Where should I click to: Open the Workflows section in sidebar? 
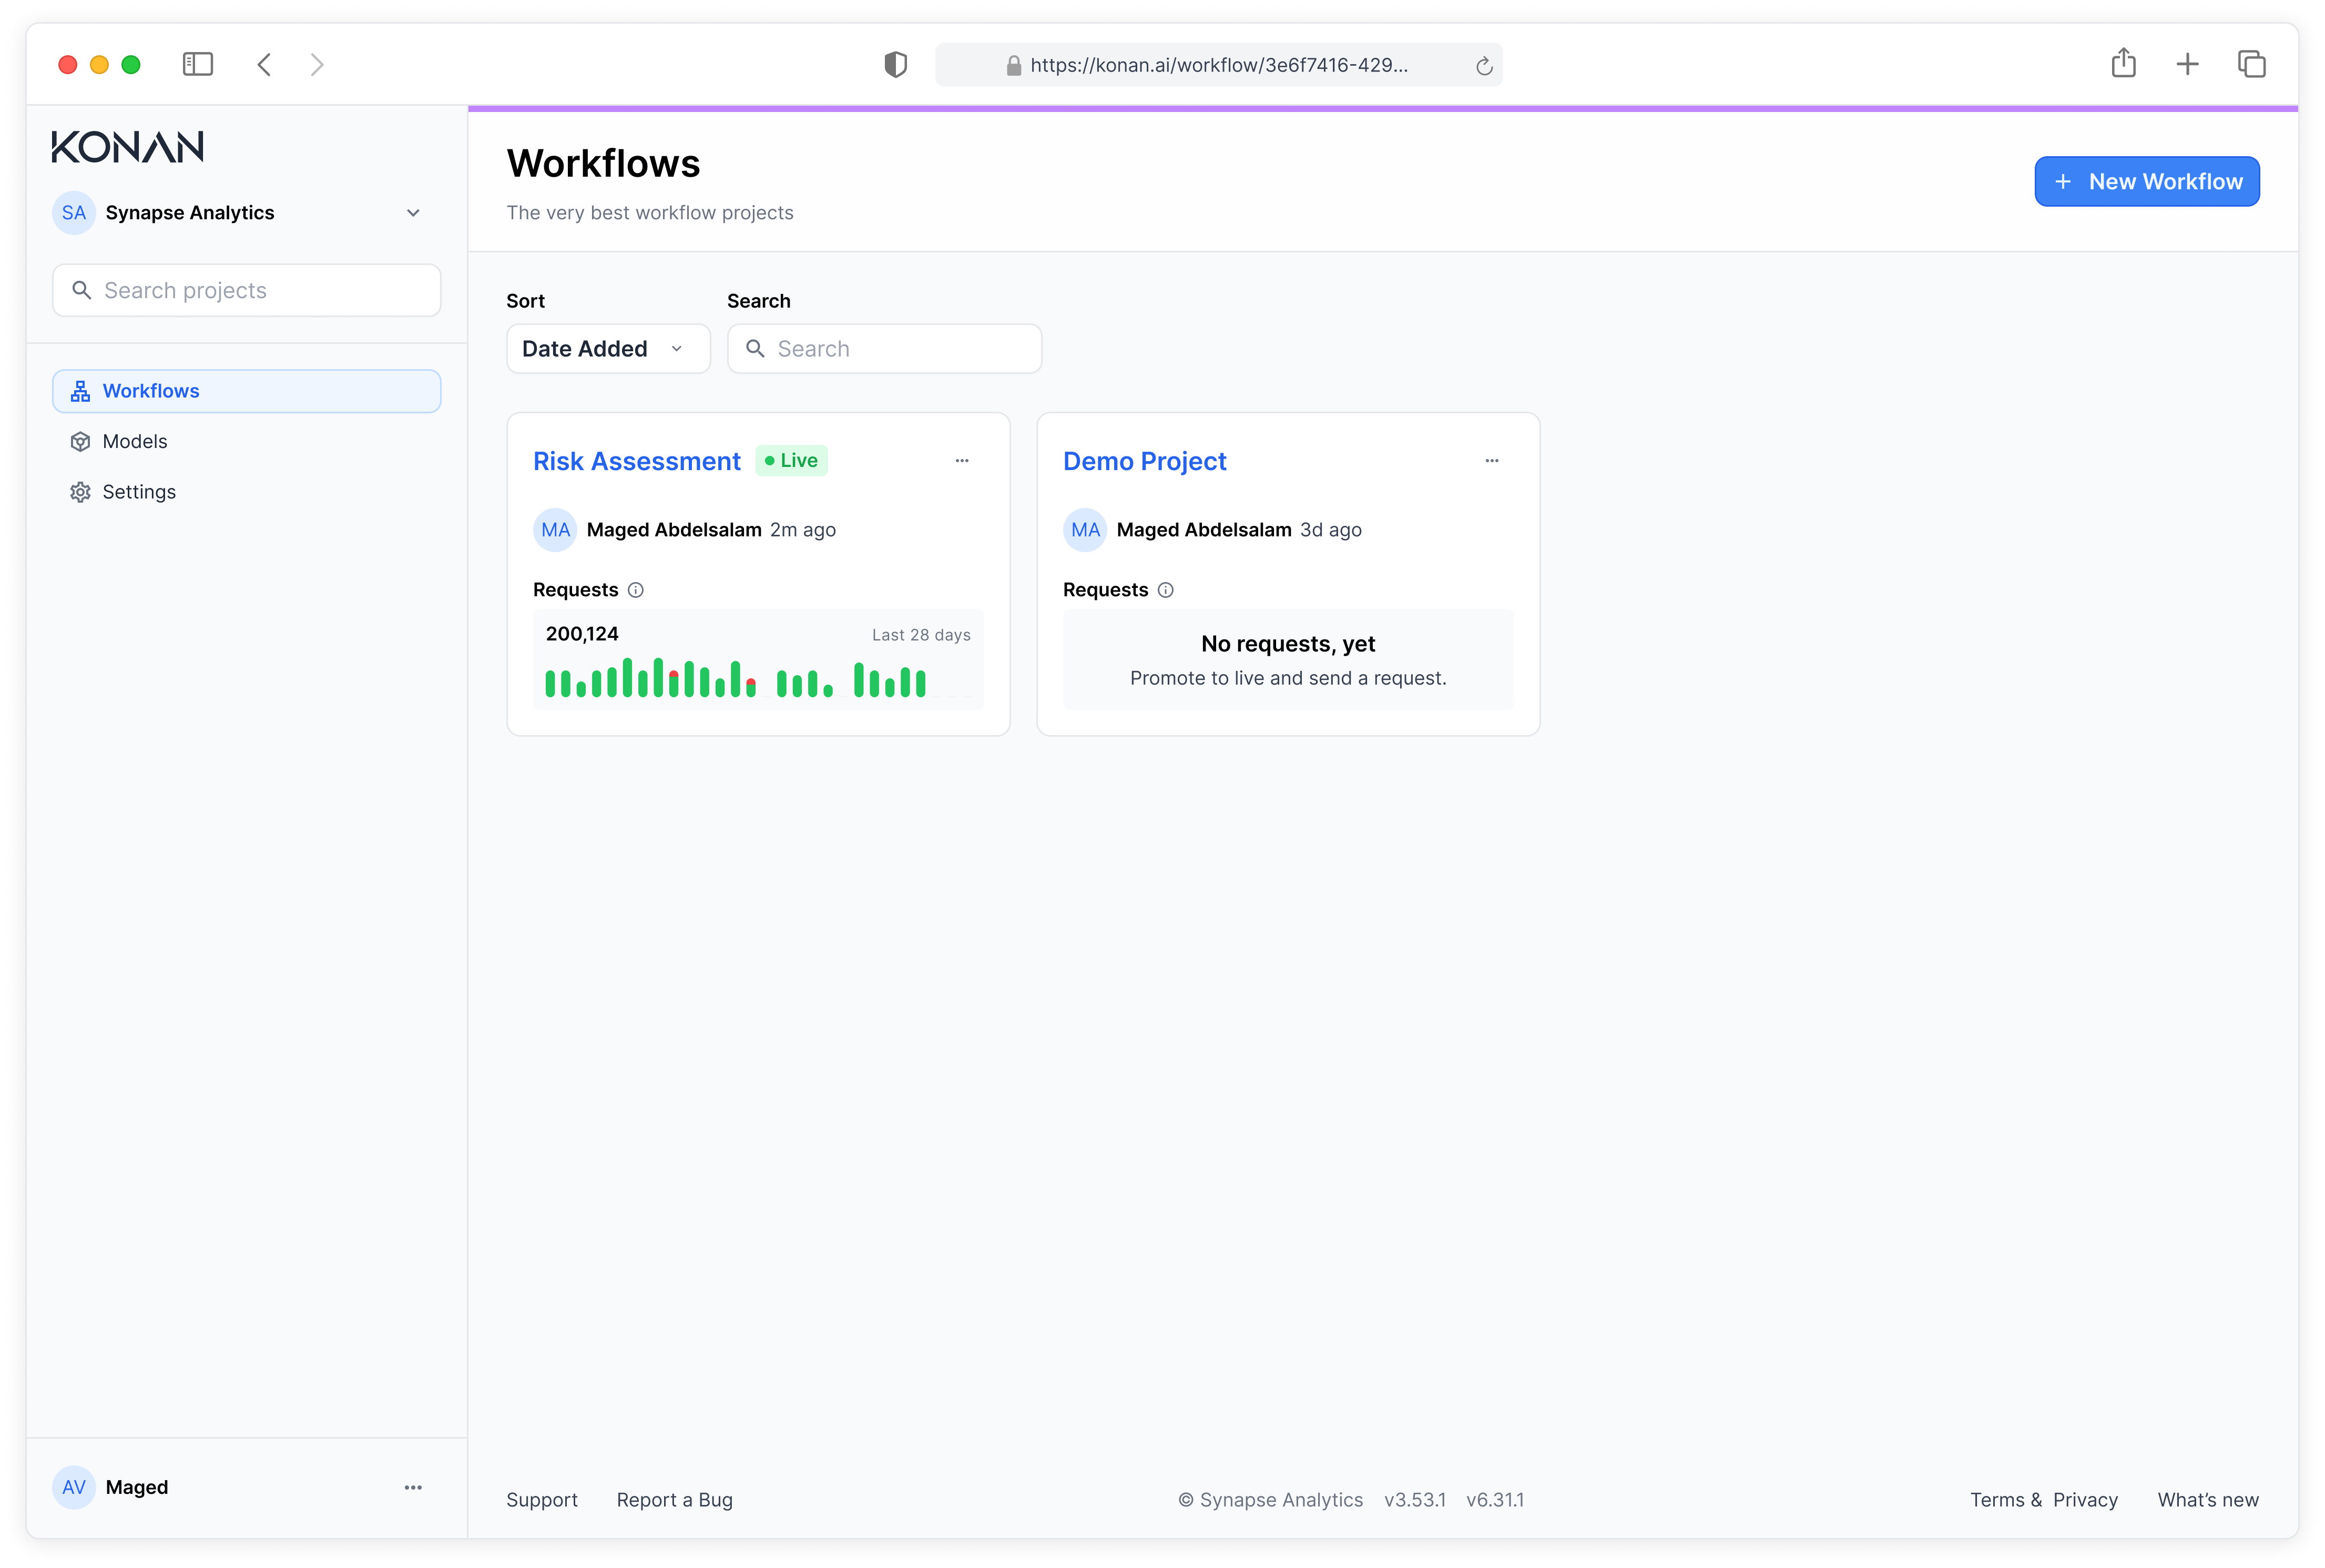point(246,391)
